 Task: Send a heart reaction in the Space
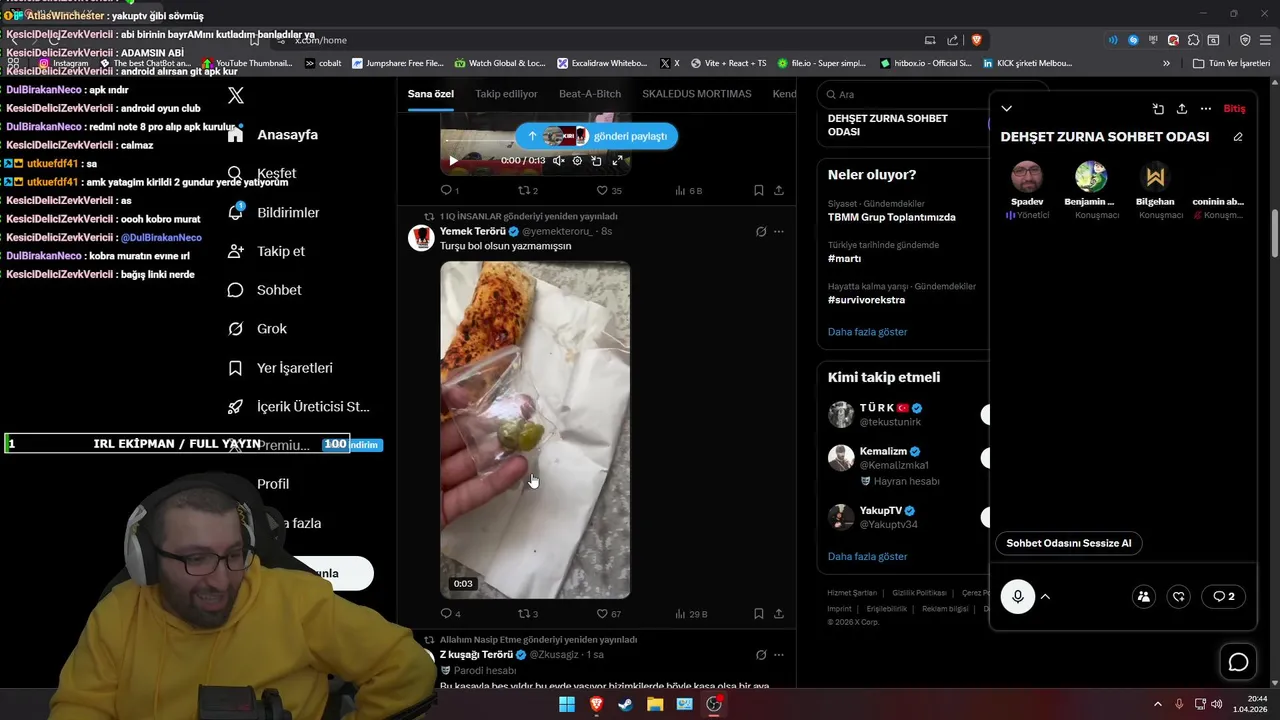pos(1179,597)
